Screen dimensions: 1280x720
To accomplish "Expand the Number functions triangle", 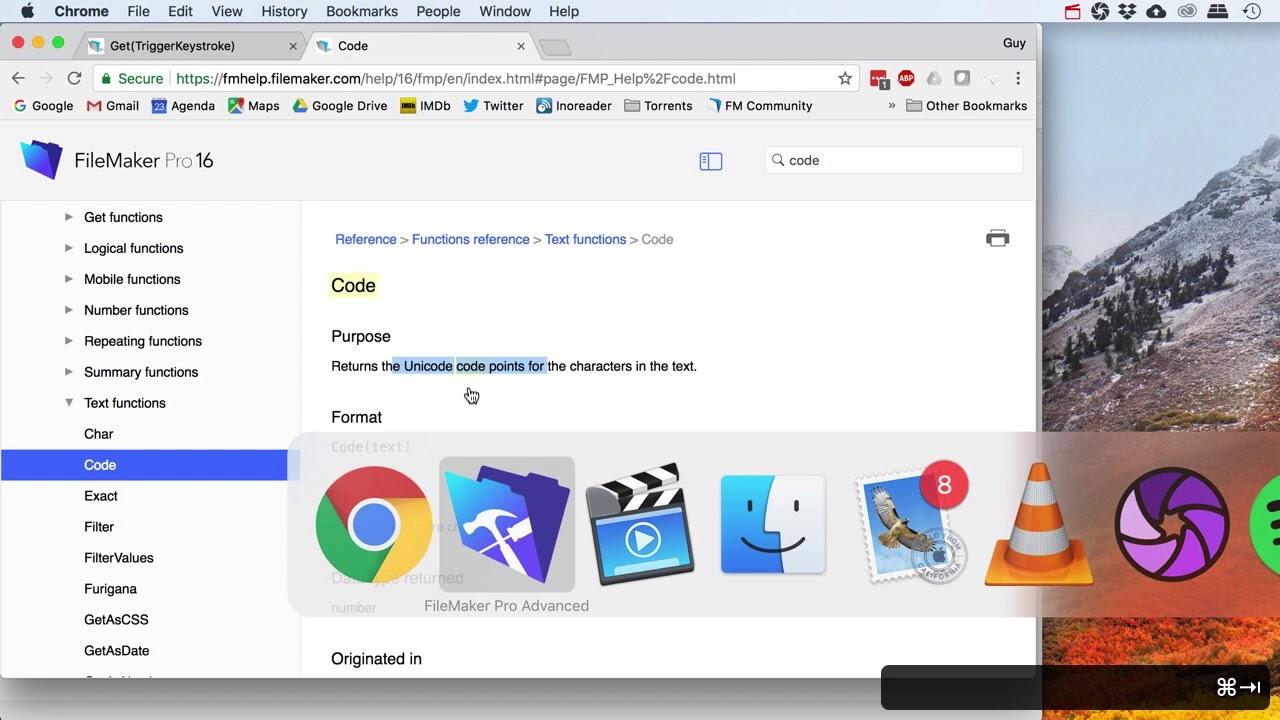I will point(69,310).
